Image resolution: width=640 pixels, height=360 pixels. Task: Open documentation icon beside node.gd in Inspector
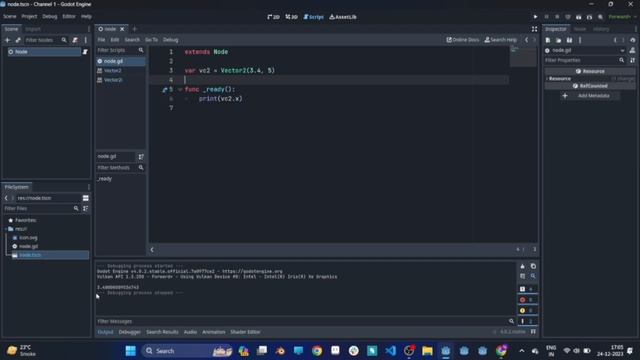(632, 50)
